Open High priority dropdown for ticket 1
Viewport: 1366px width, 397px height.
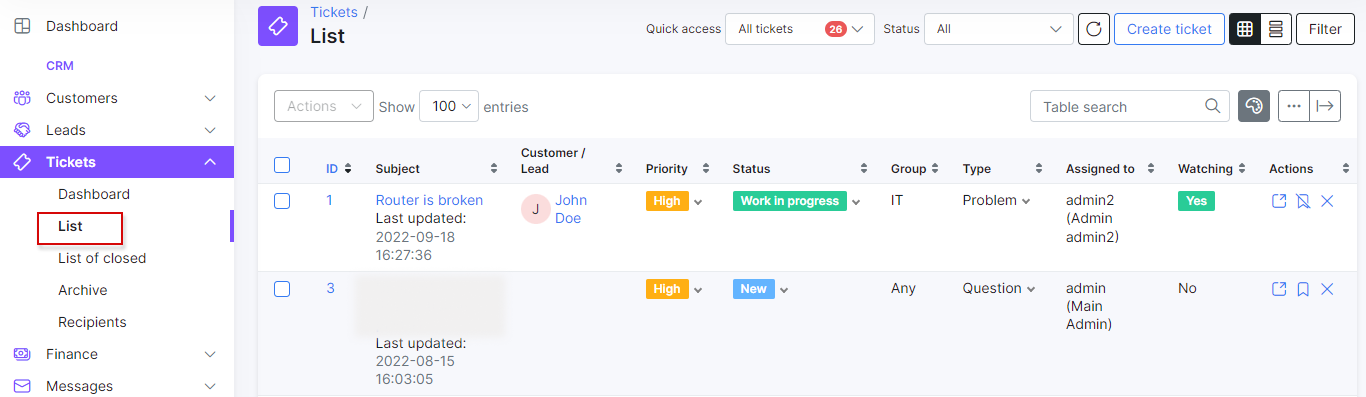click(698, 202)
